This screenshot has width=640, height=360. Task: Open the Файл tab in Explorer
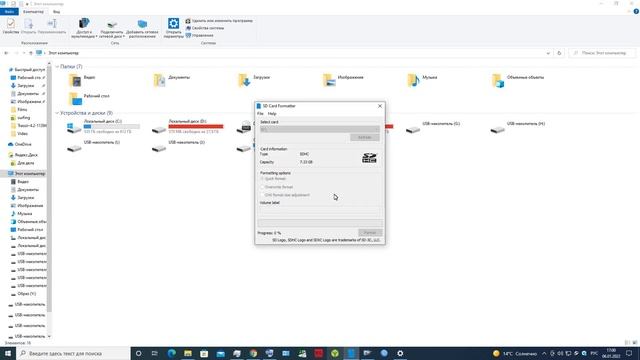9,11
